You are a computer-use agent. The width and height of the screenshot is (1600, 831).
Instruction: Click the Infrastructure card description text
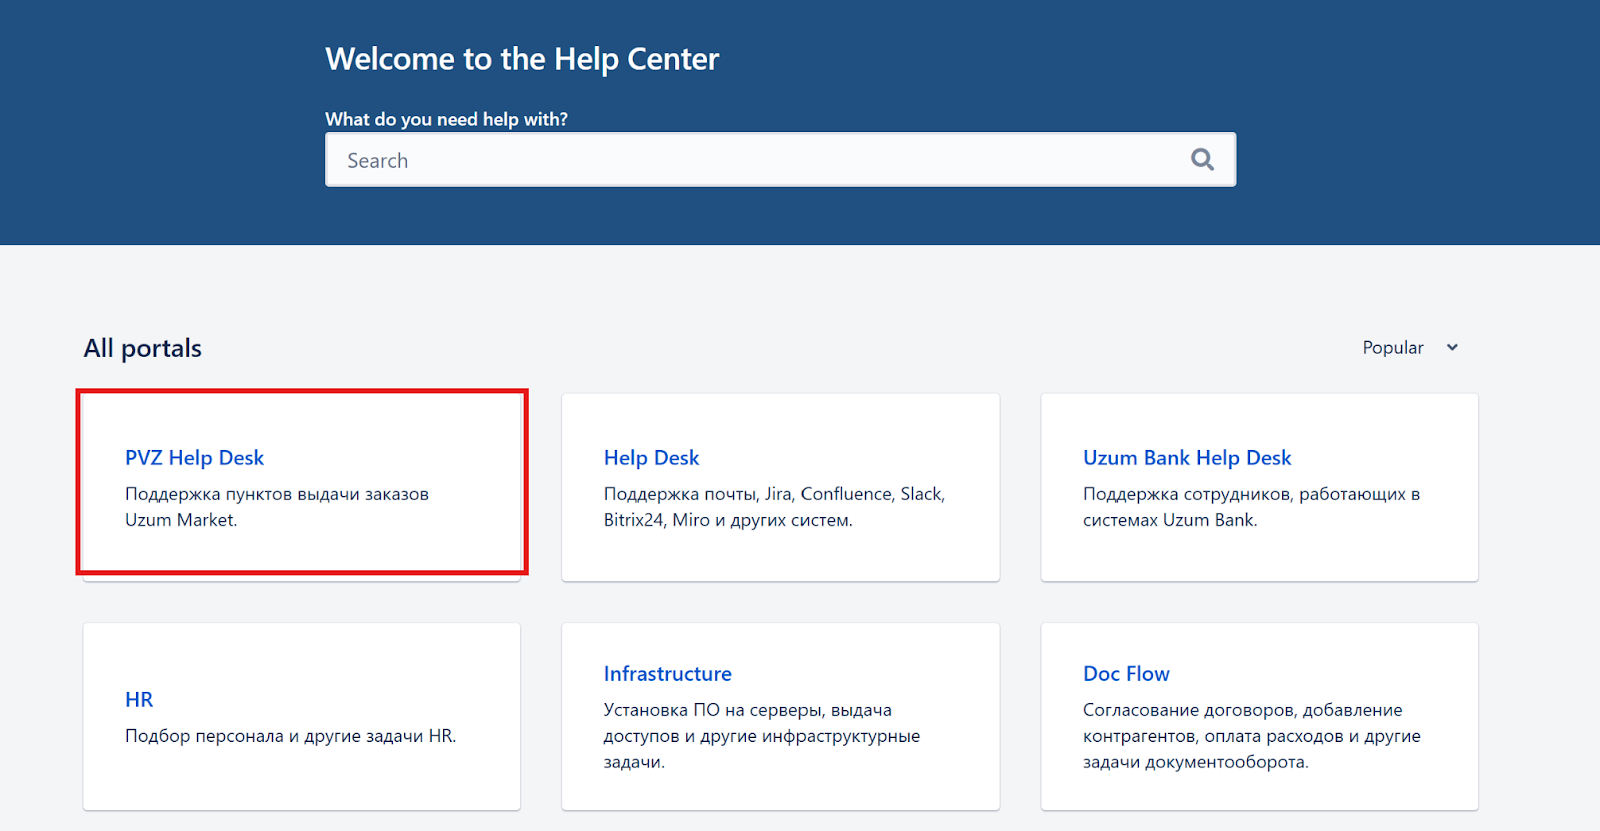click(x=761, y=736)
